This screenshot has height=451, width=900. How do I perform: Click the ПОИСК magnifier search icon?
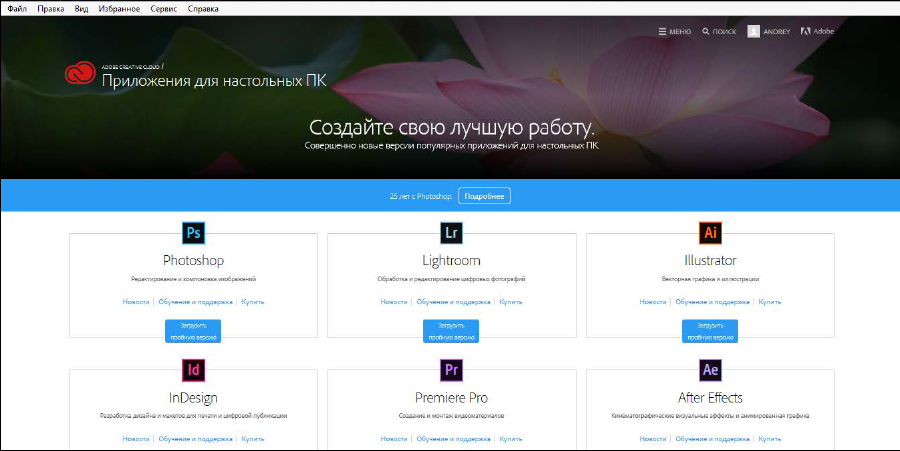(705, 32)
